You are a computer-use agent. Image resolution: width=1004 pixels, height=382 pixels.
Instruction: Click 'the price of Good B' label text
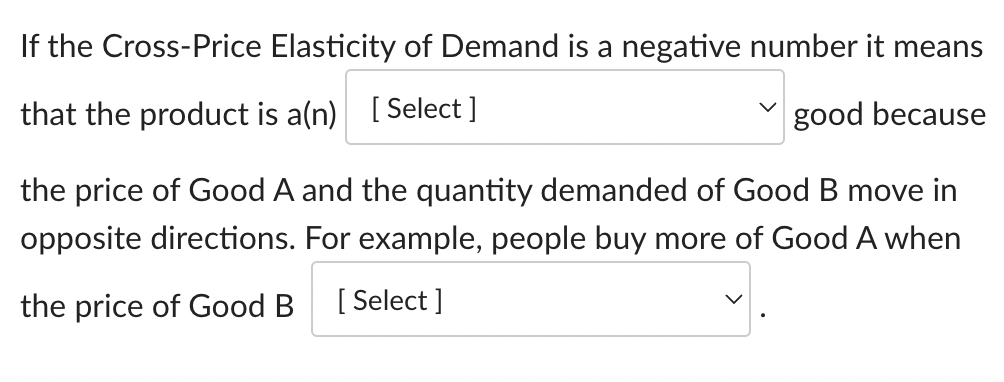pos(158,306)
